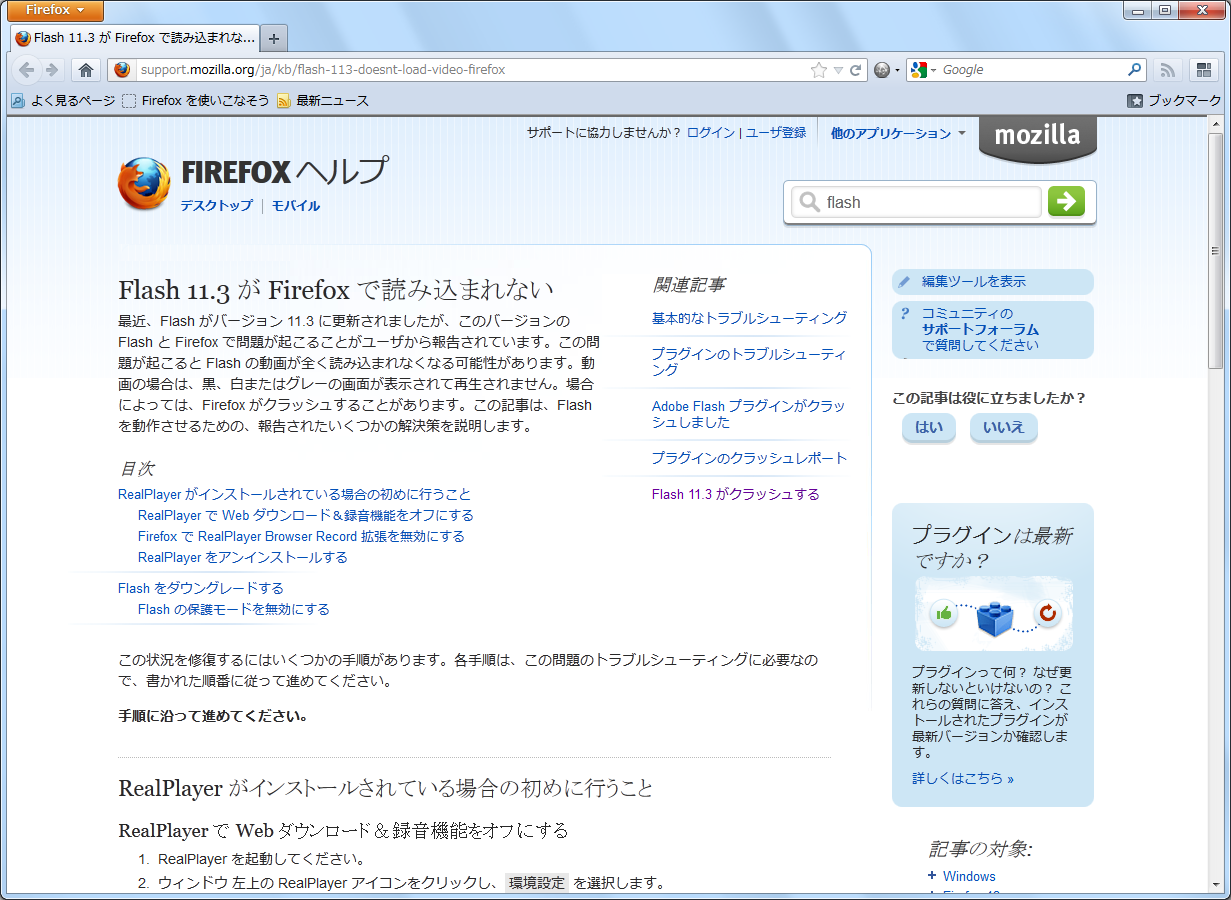Vote いいえ for article helpfulness
Image resolution: width=1231 pixels, height=900 pixels.
1003,428
